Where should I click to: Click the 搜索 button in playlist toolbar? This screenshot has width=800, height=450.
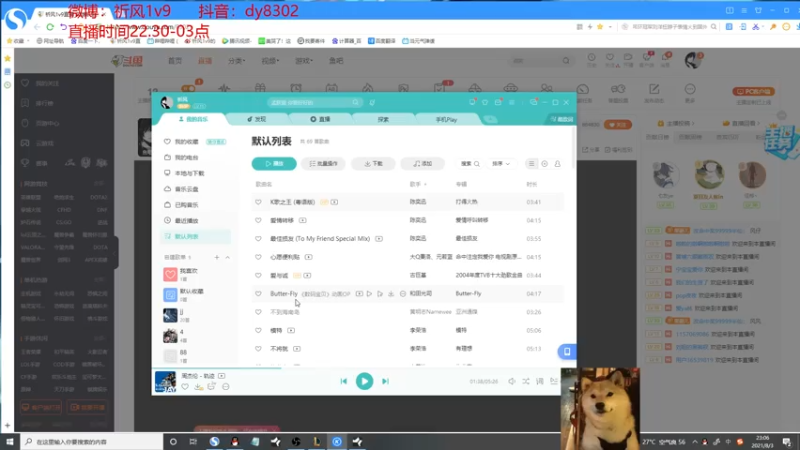tap(470, 164)
